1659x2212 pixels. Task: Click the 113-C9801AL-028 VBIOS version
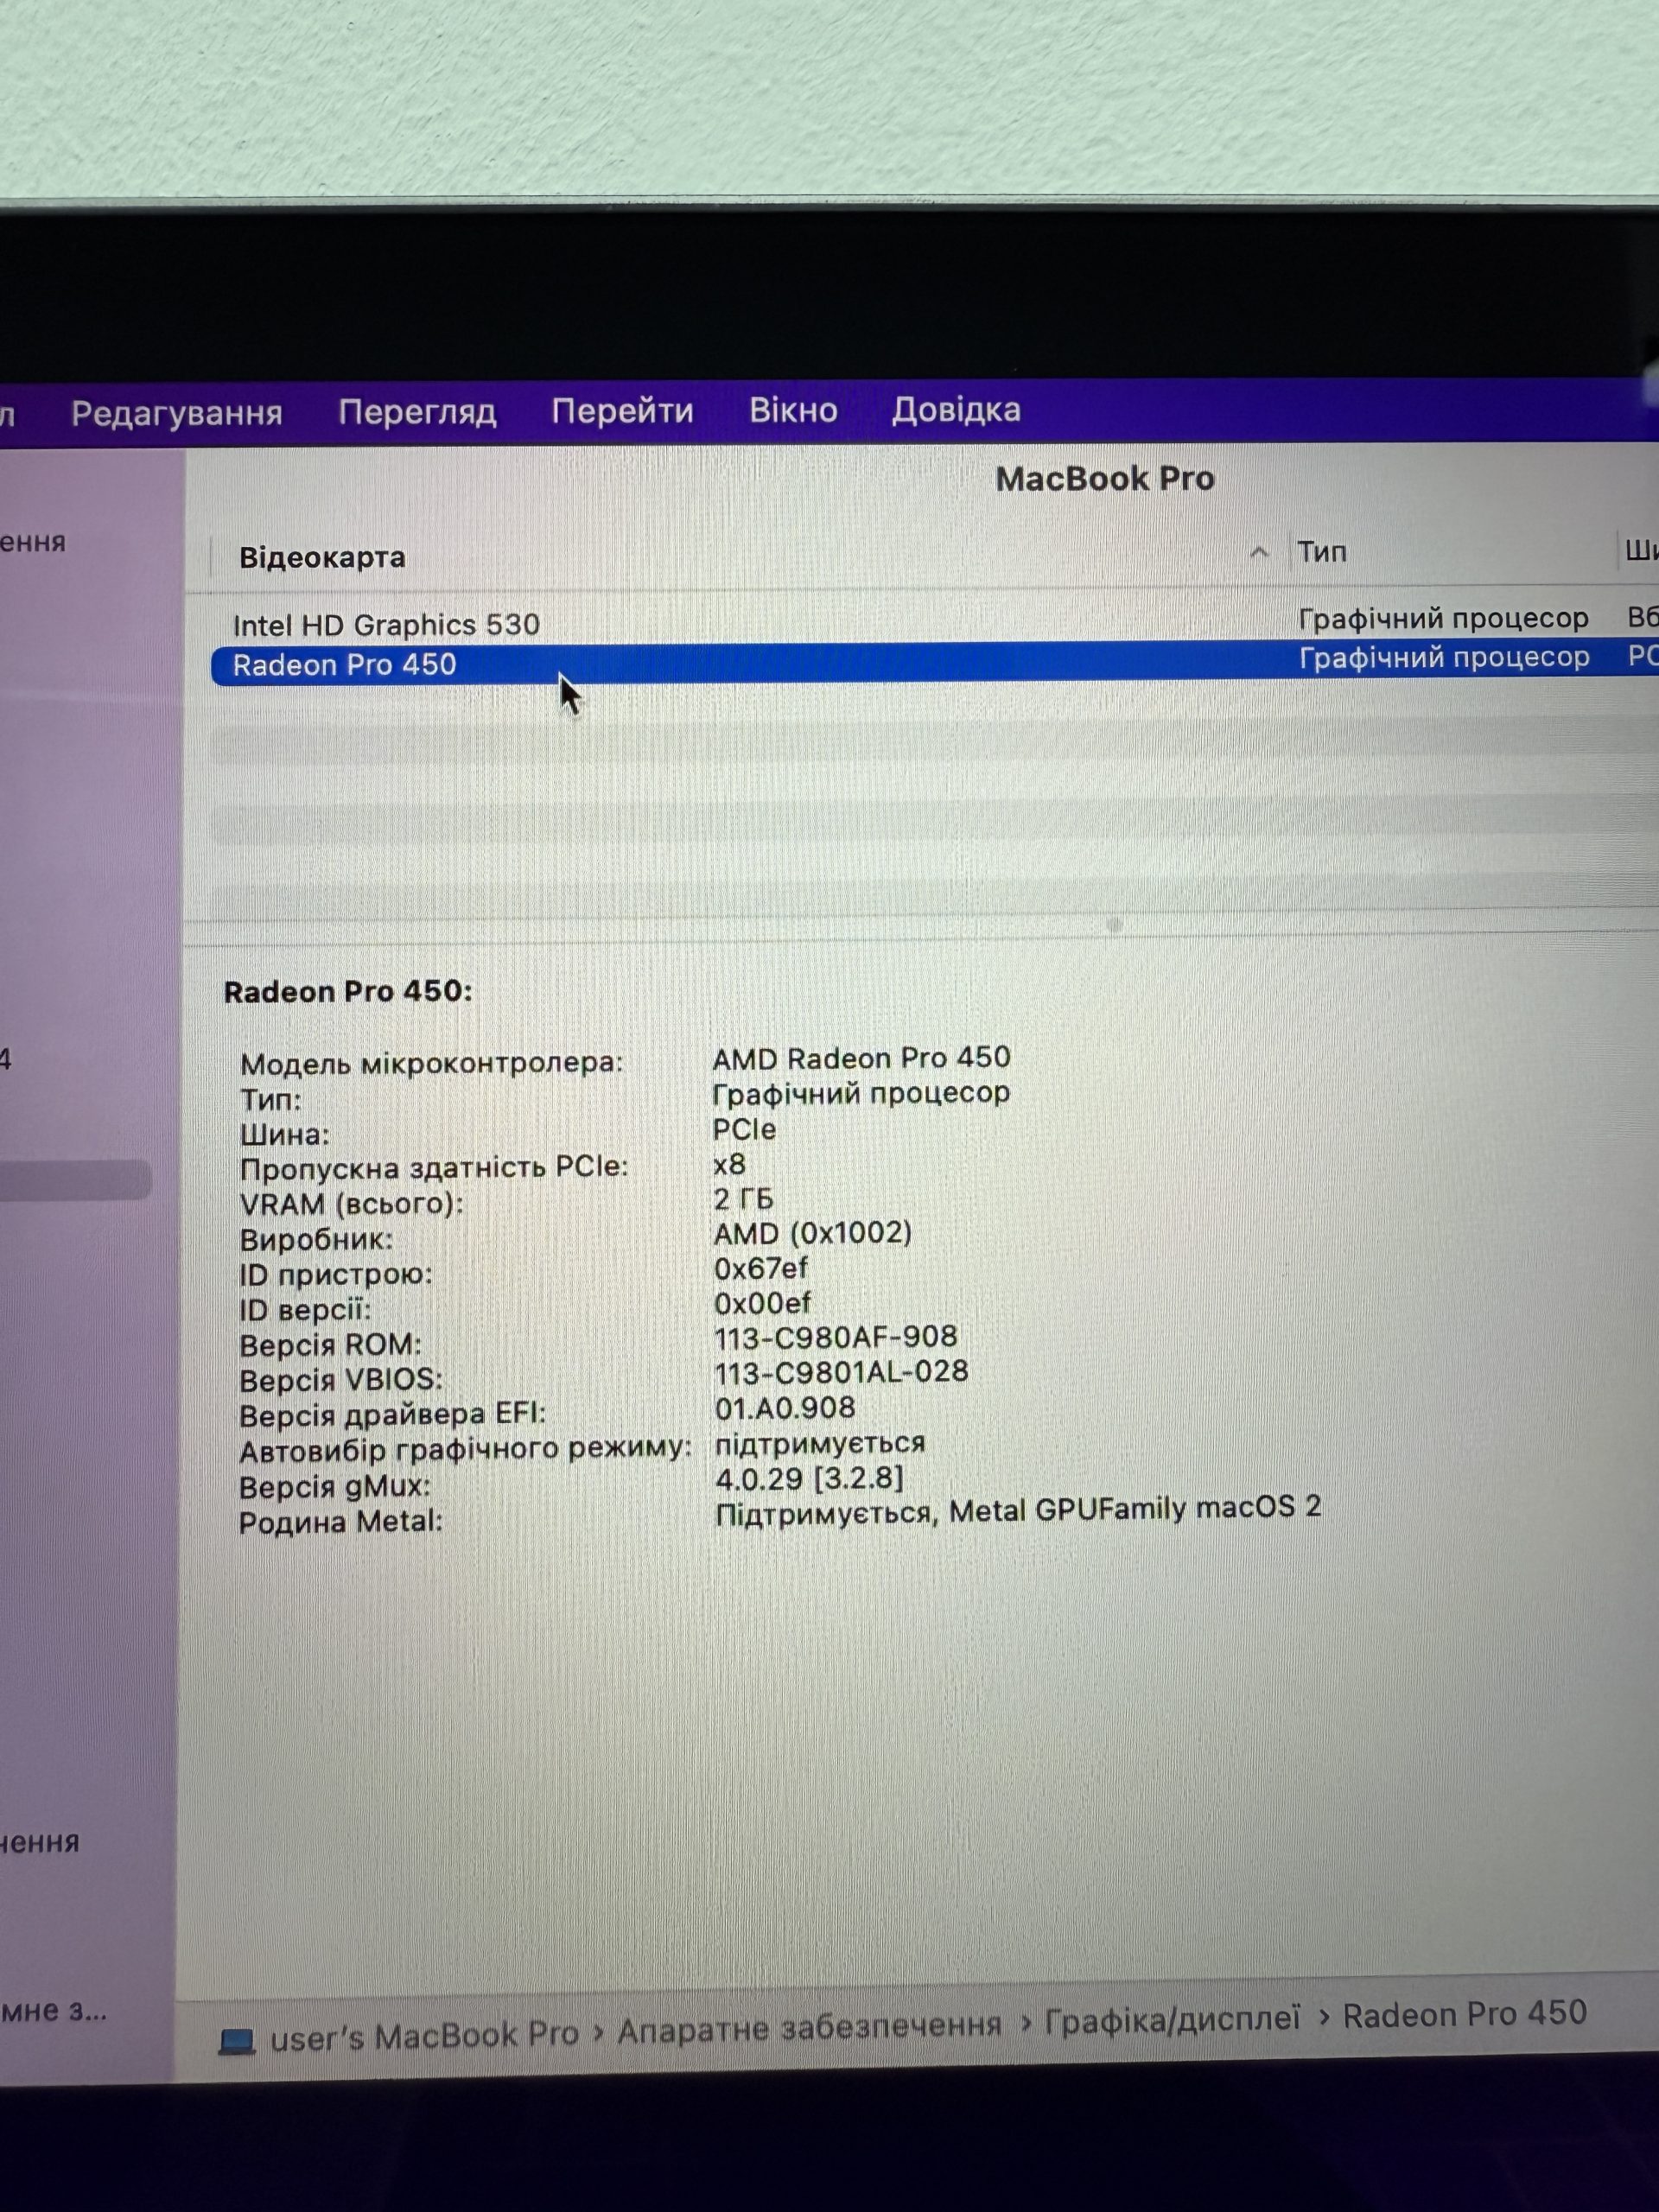pos(841,1372)
